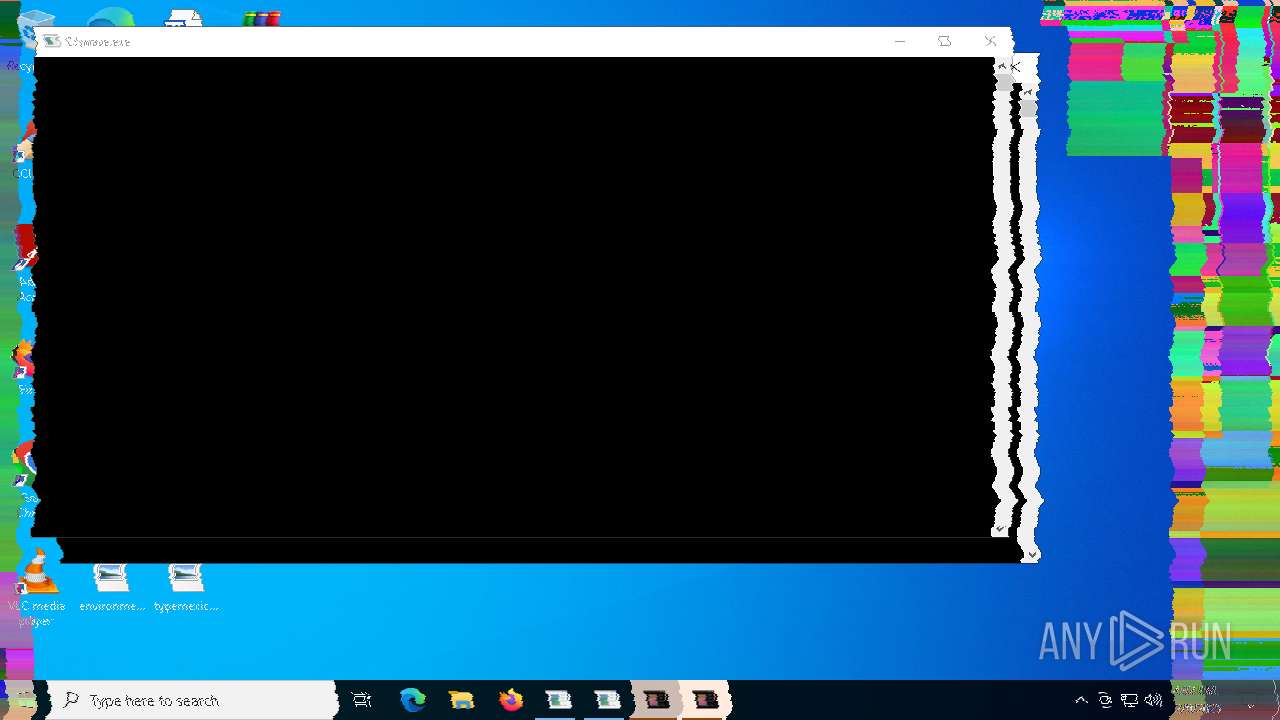Open File Explorer from the taskbar
Screen dimensions: 1280x720
click(x=461, y=700)
